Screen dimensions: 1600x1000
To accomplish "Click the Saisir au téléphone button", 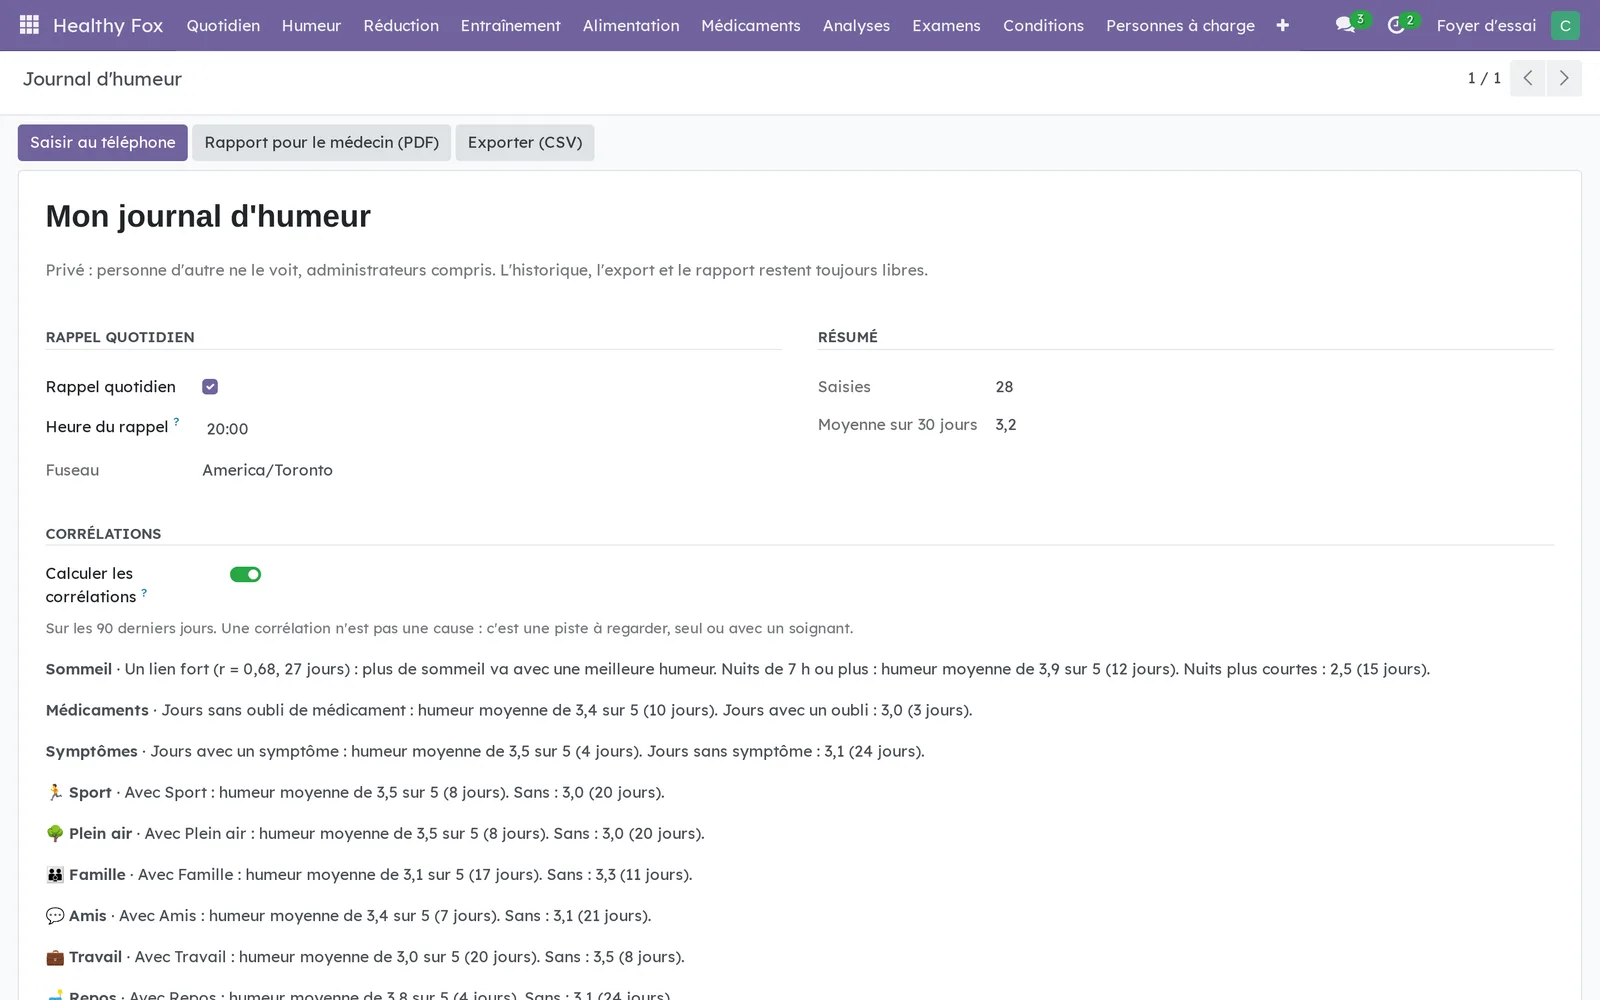I will [103, 142].
